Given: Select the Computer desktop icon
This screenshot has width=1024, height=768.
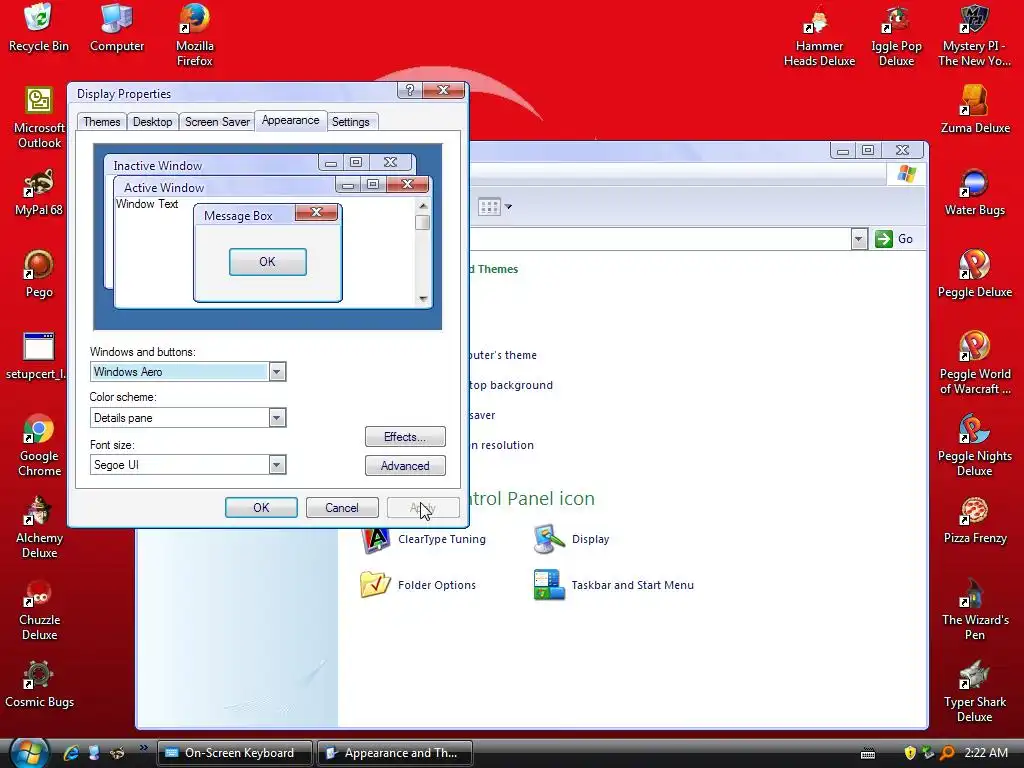Looking at the screenshot, I should [117, 27].
